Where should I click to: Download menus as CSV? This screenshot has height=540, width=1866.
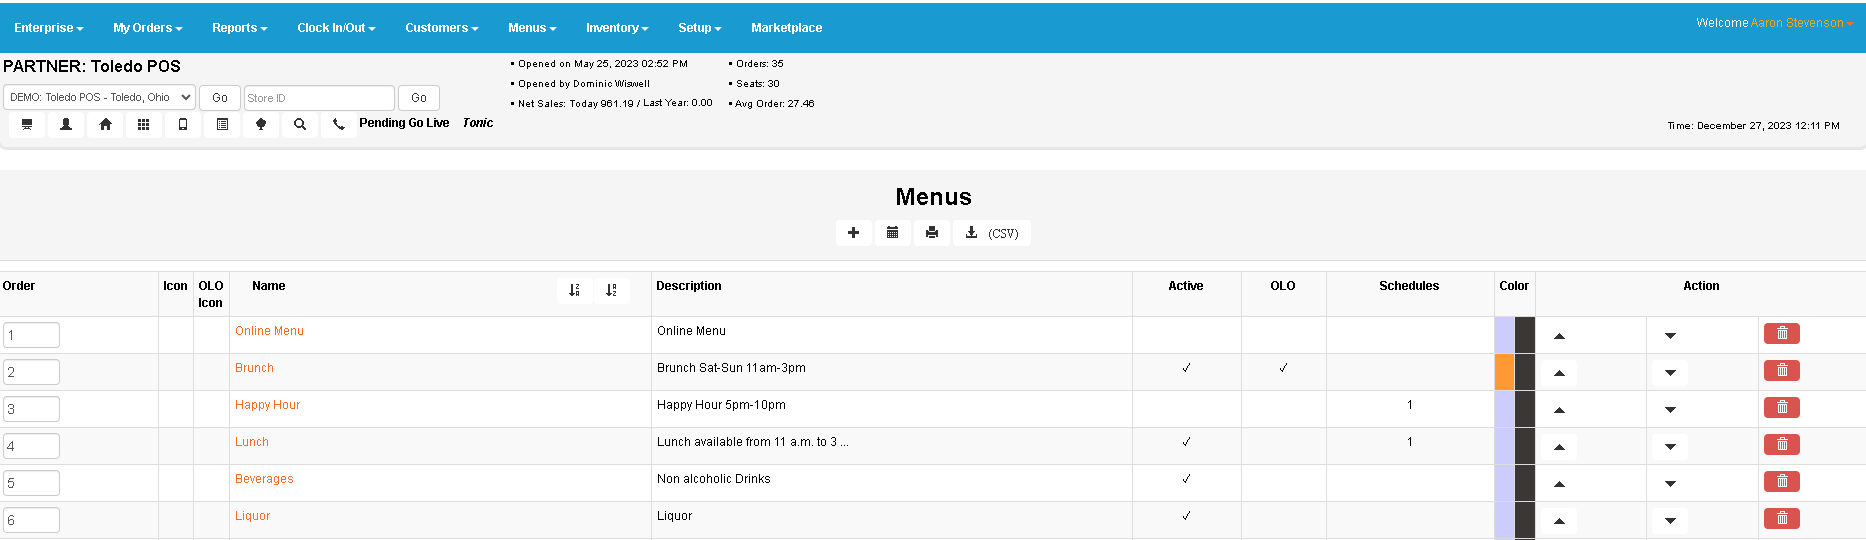click(992, 233)
